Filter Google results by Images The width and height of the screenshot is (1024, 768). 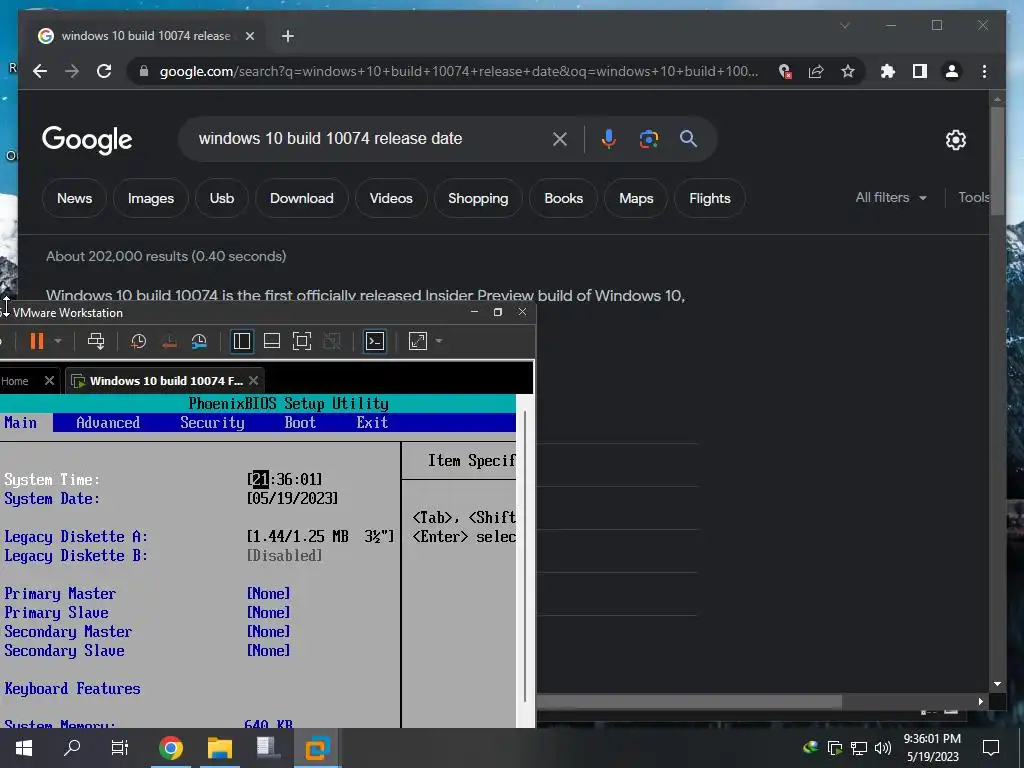(x=151, y=198)
